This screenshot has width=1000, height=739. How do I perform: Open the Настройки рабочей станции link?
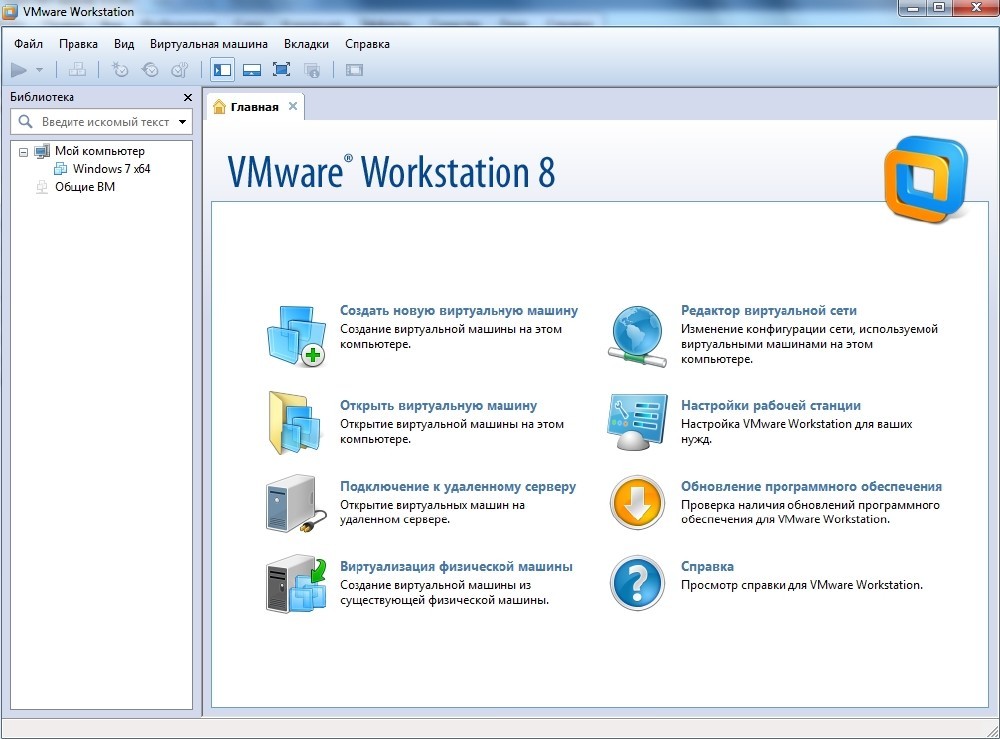(770, 406)
